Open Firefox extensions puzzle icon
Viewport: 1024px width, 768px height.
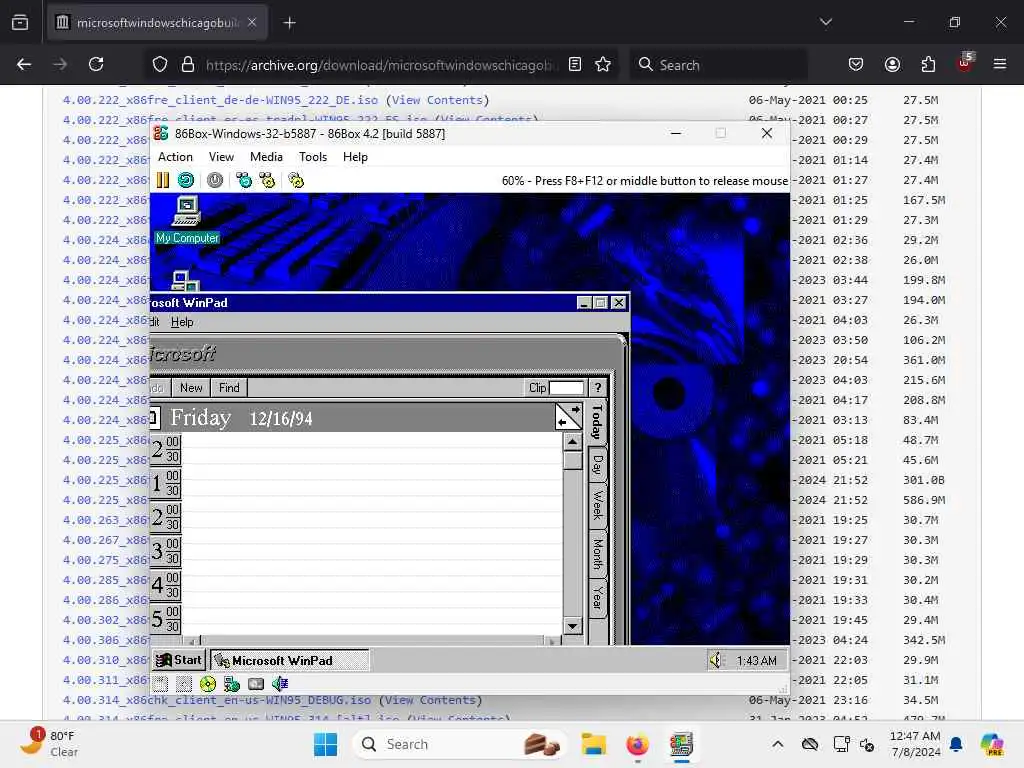tap(928, 64)
